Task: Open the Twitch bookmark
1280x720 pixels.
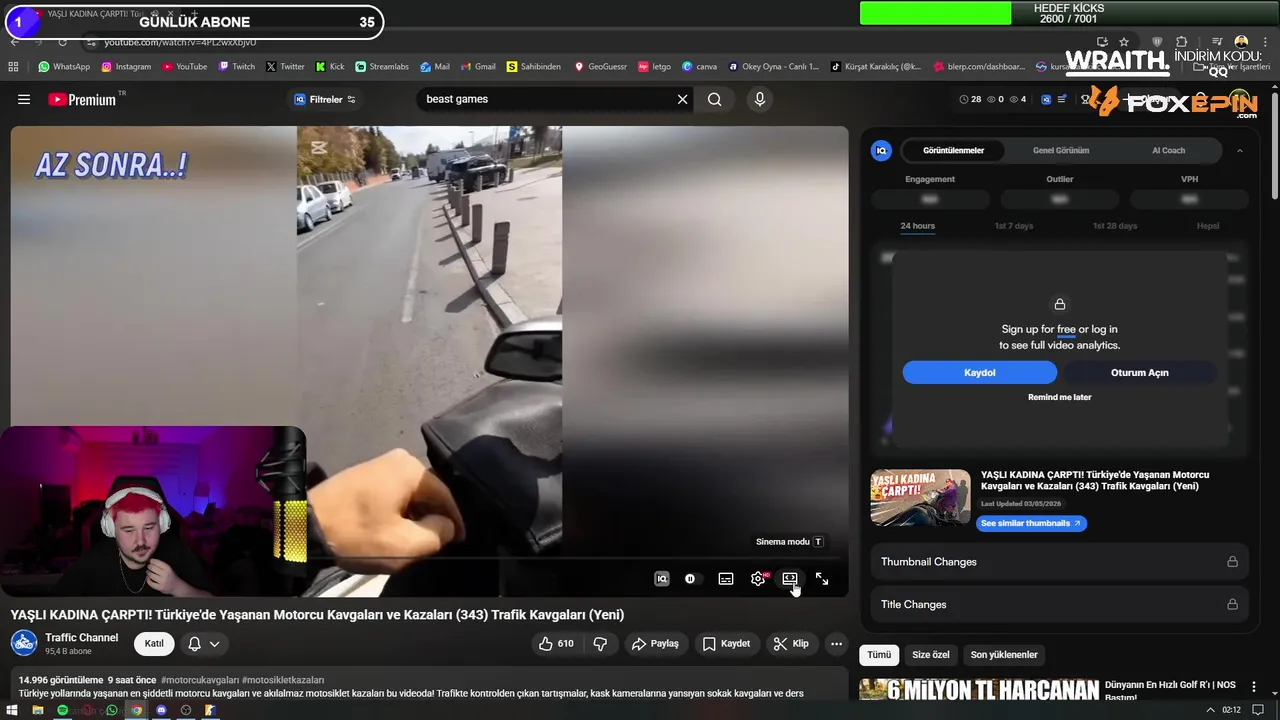Action: 236,67
